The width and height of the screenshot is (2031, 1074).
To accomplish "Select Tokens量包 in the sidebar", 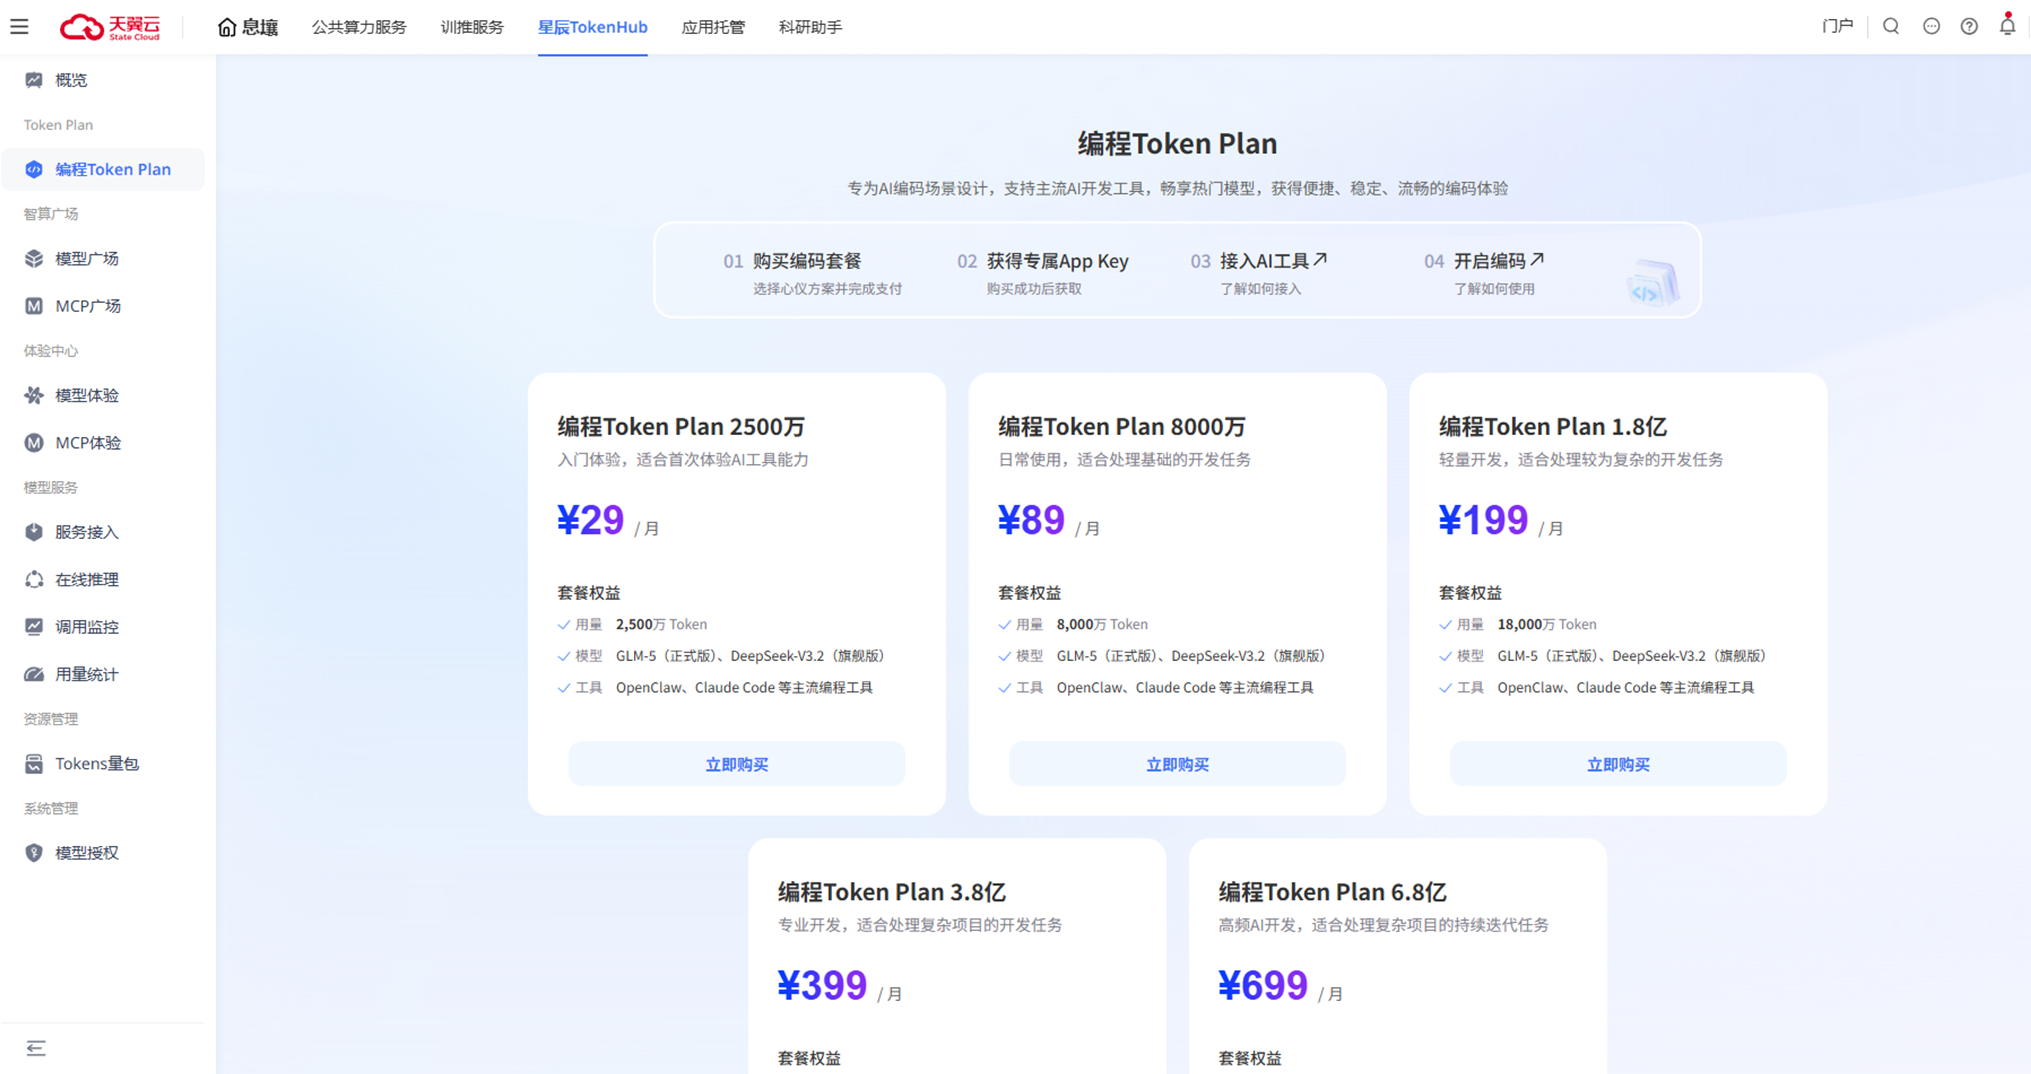I will 97,764.
